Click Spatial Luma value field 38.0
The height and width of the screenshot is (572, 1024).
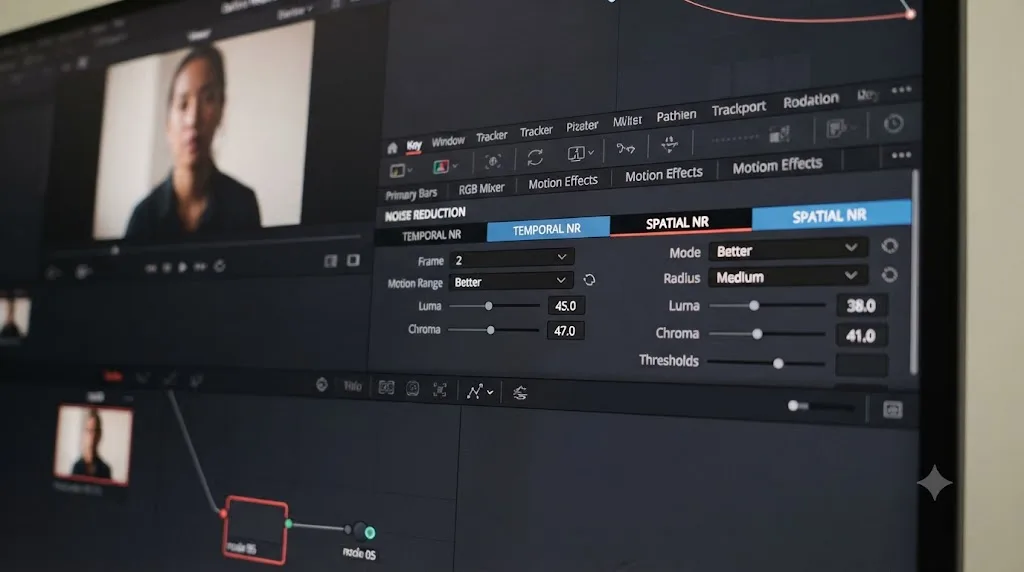[x=861, y=306]
